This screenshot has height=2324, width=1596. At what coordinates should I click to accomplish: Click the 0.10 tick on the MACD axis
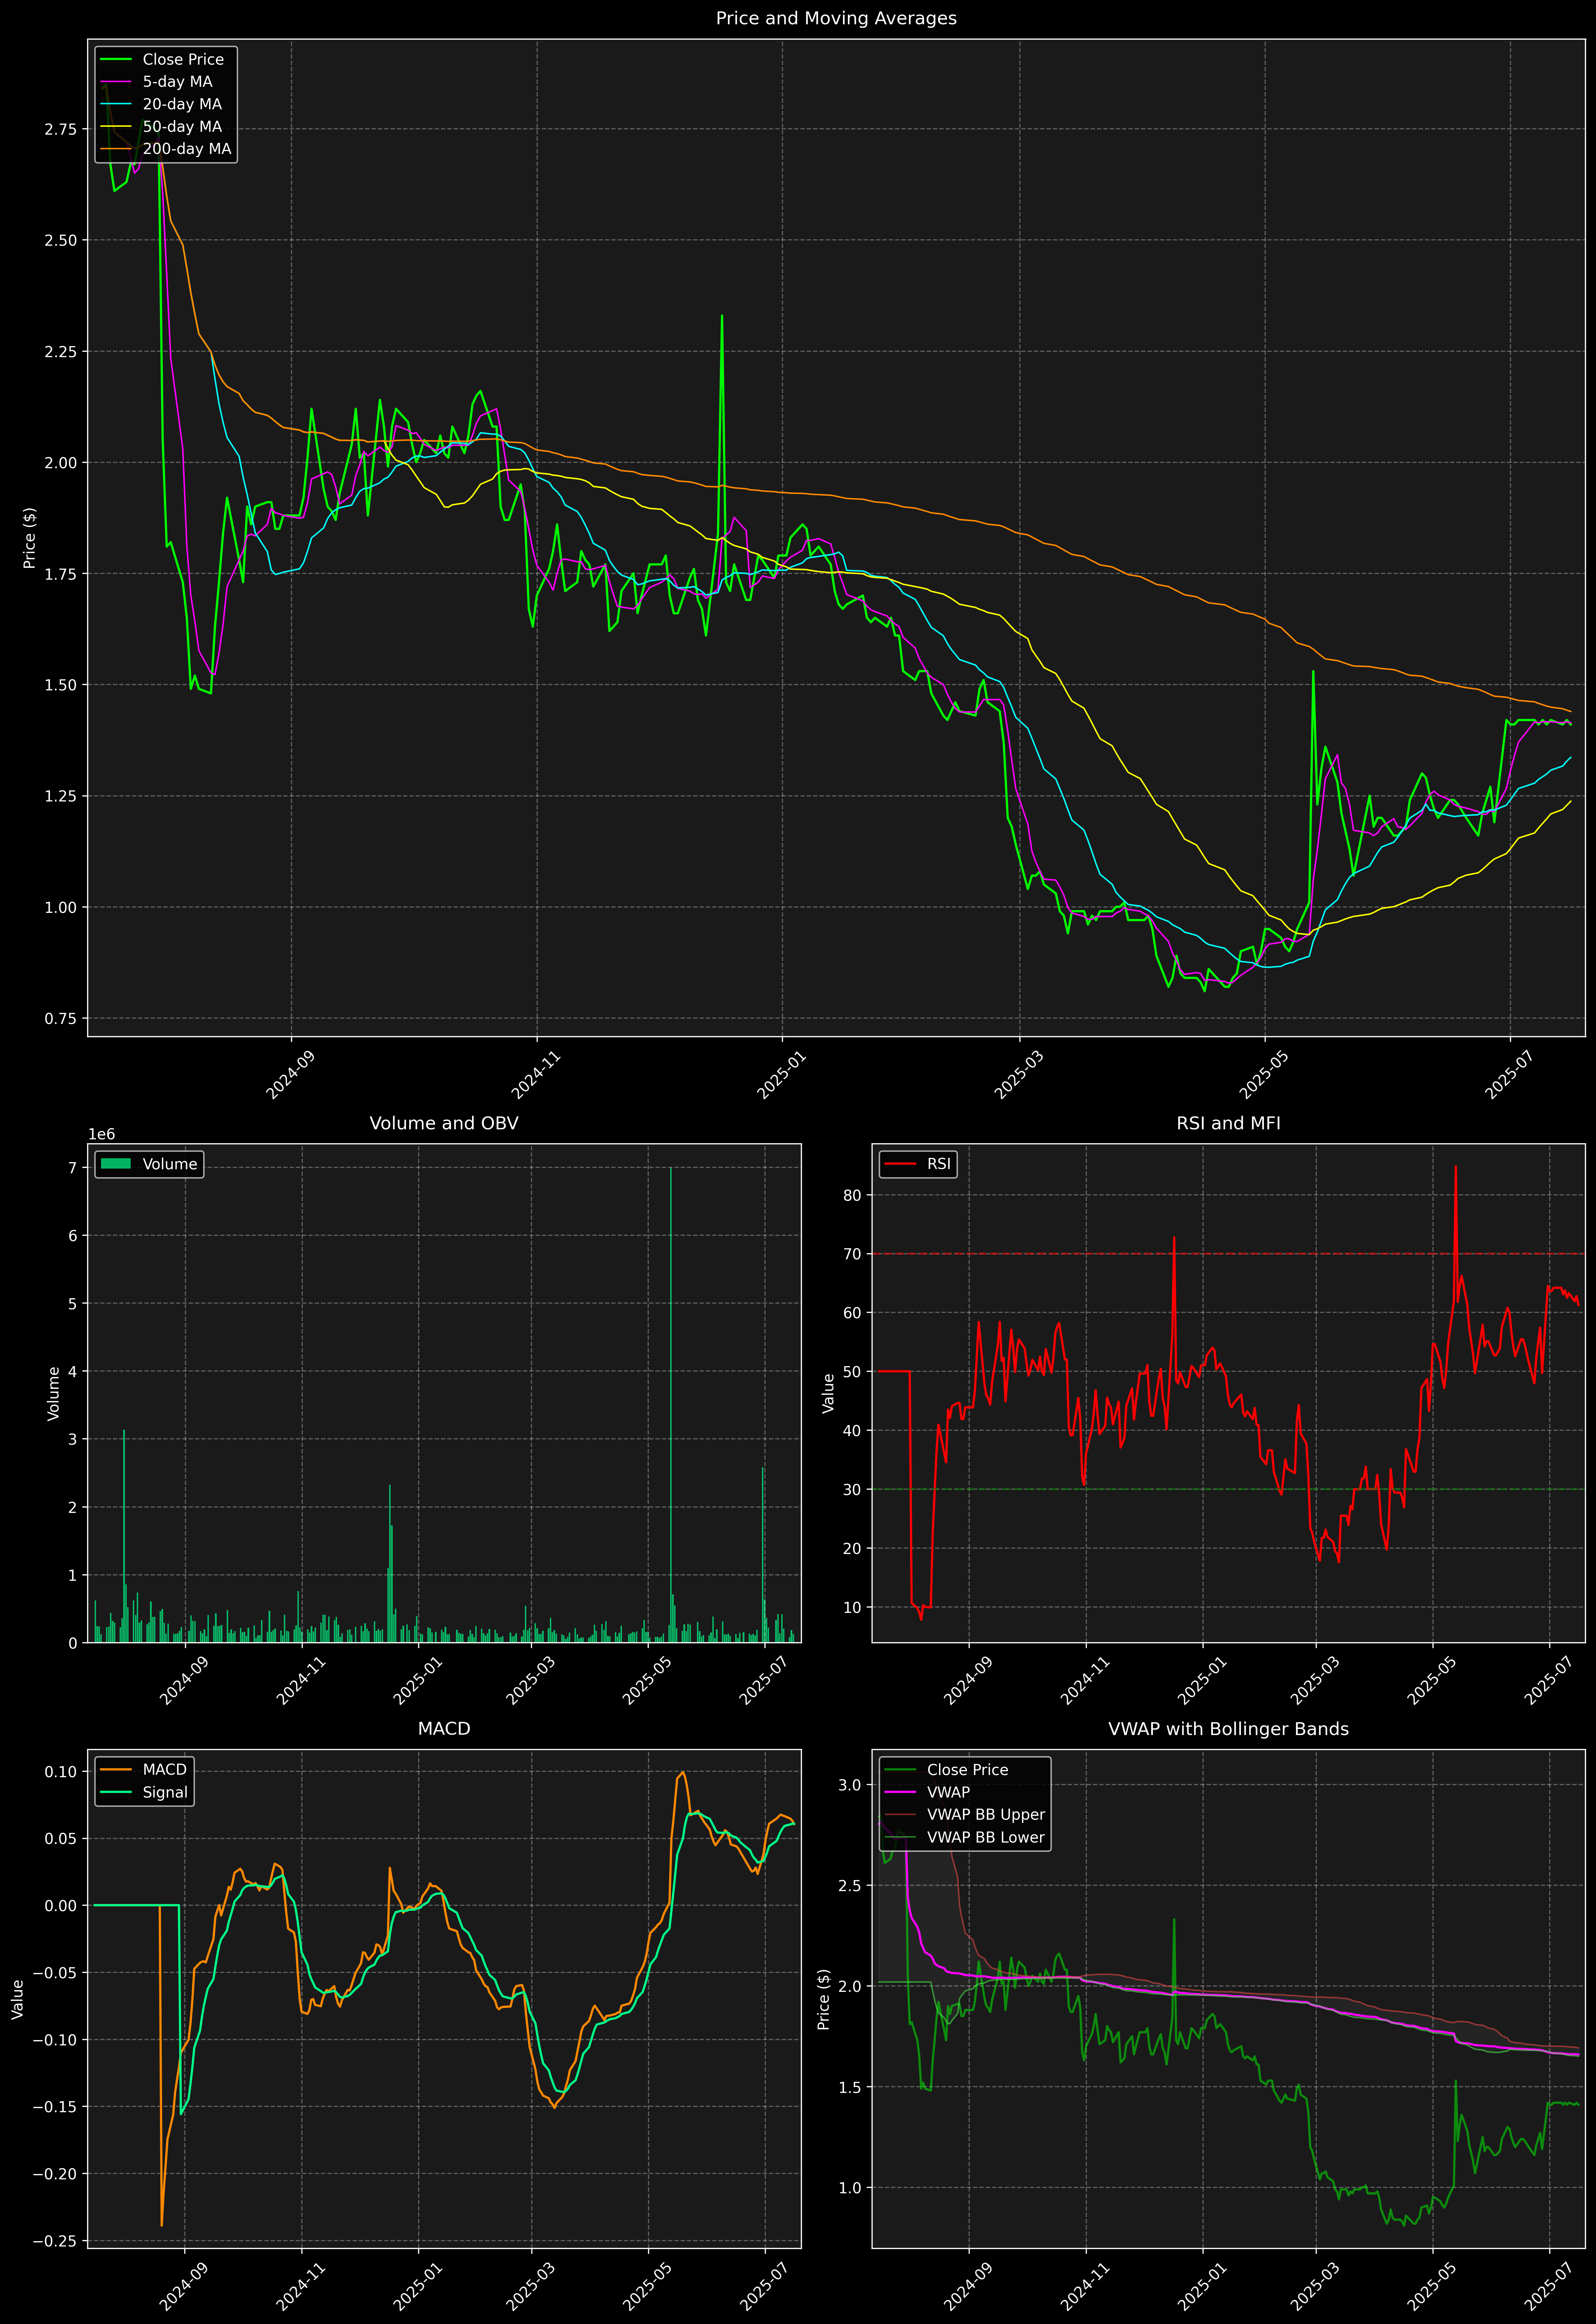point(60,1772)
